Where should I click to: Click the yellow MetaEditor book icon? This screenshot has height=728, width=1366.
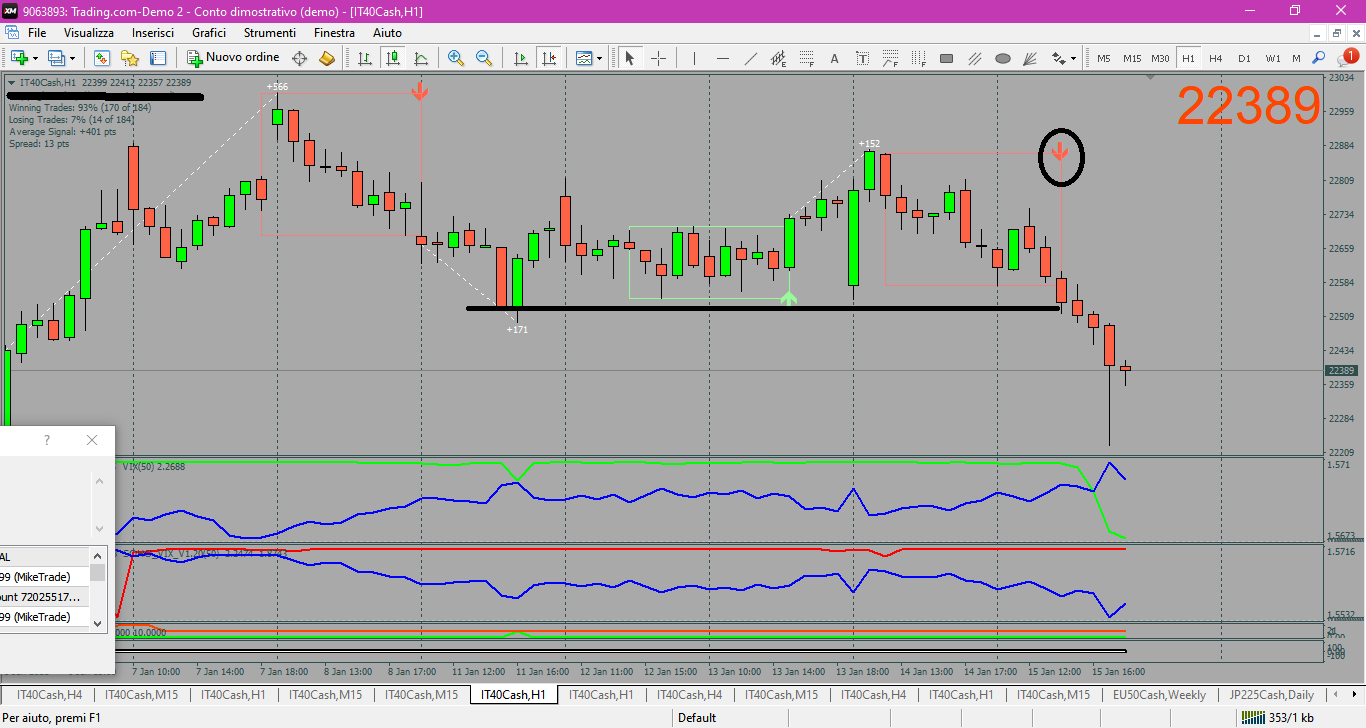pos(327,58)
